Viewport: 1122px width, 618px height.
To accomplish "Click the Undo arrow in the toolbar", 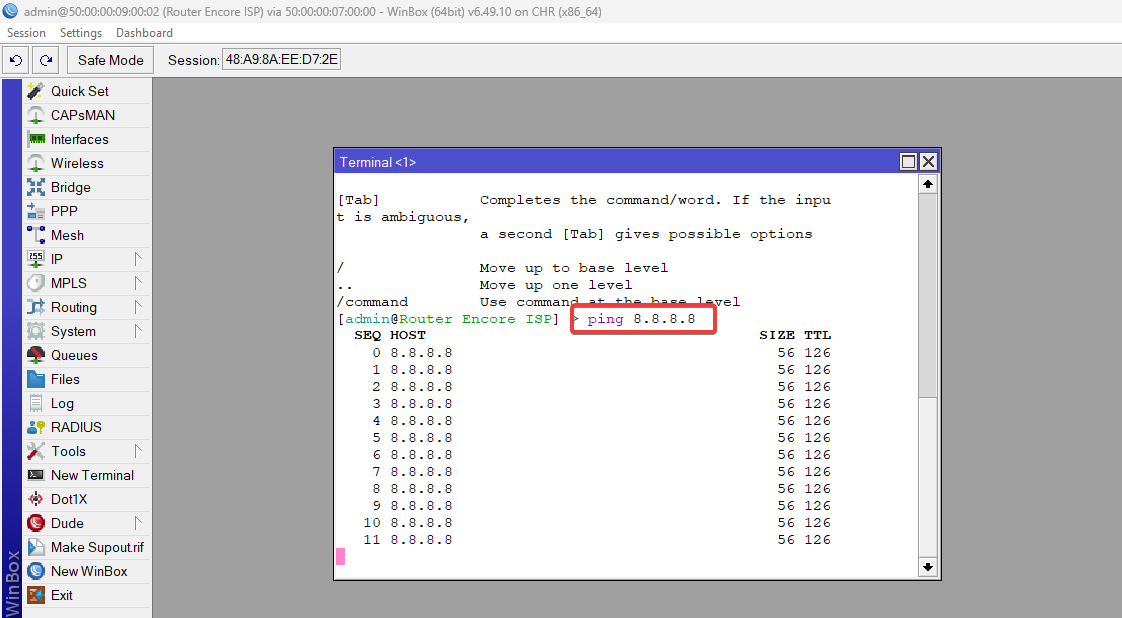I will (x=15, y=60).
